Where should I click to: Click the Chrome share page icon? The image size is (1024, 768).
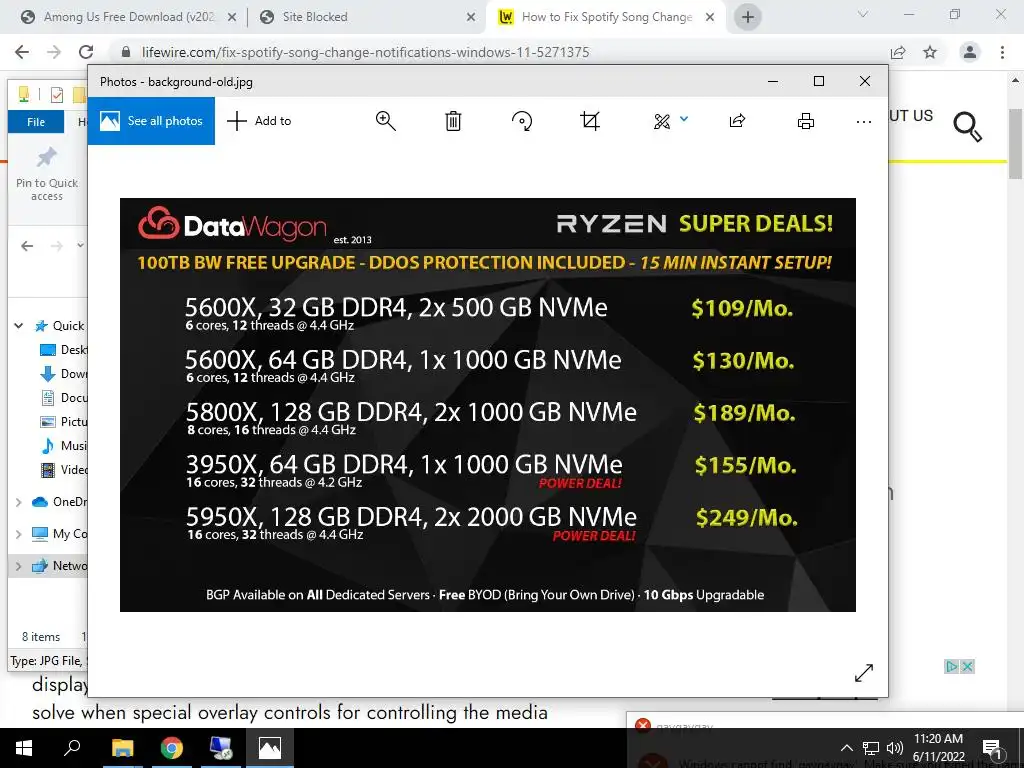[x=899, y=52]
